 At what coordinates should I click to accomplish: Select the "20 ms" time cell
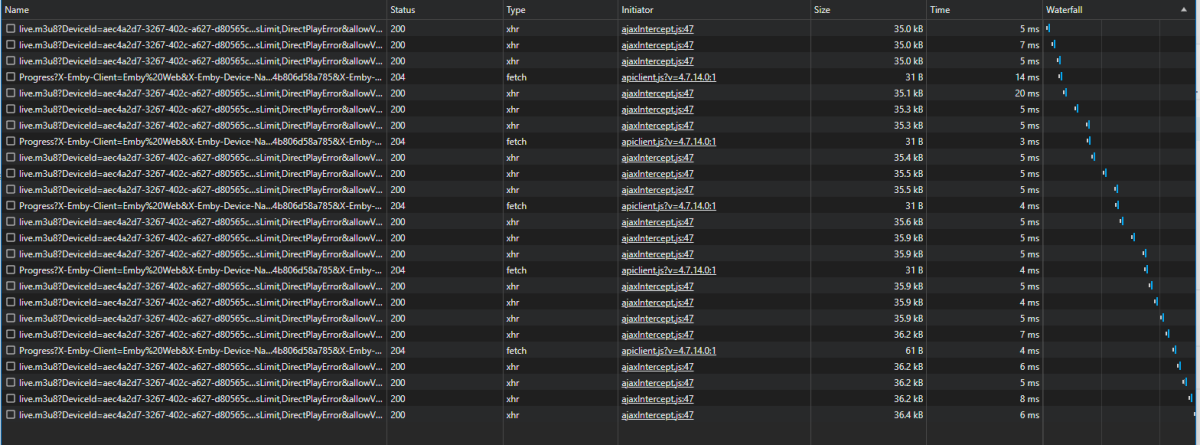[1028, 93]
